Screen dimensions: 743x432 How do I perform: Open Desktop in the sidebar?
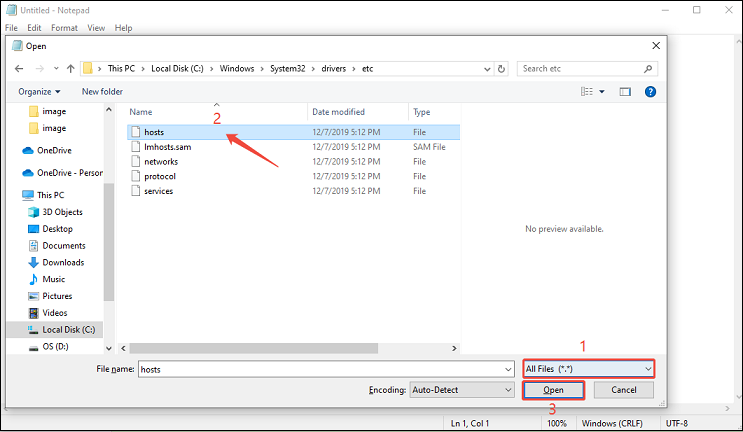pos(50,229)
